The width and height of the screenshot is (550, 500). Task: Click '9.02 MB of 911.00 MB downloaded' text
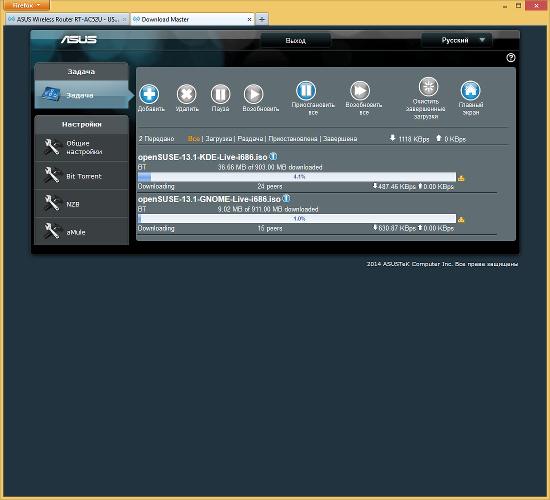click(268, 209)
